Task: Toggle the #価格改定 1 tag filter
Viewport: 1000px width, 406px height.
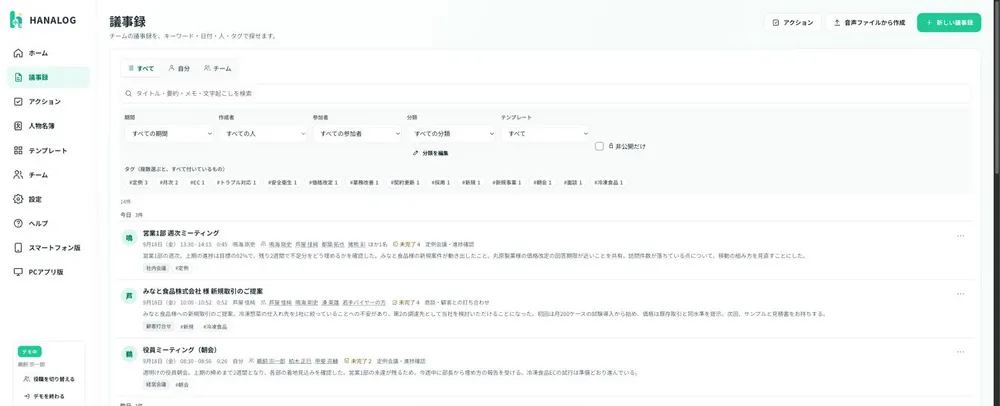Action: point(323,182)
